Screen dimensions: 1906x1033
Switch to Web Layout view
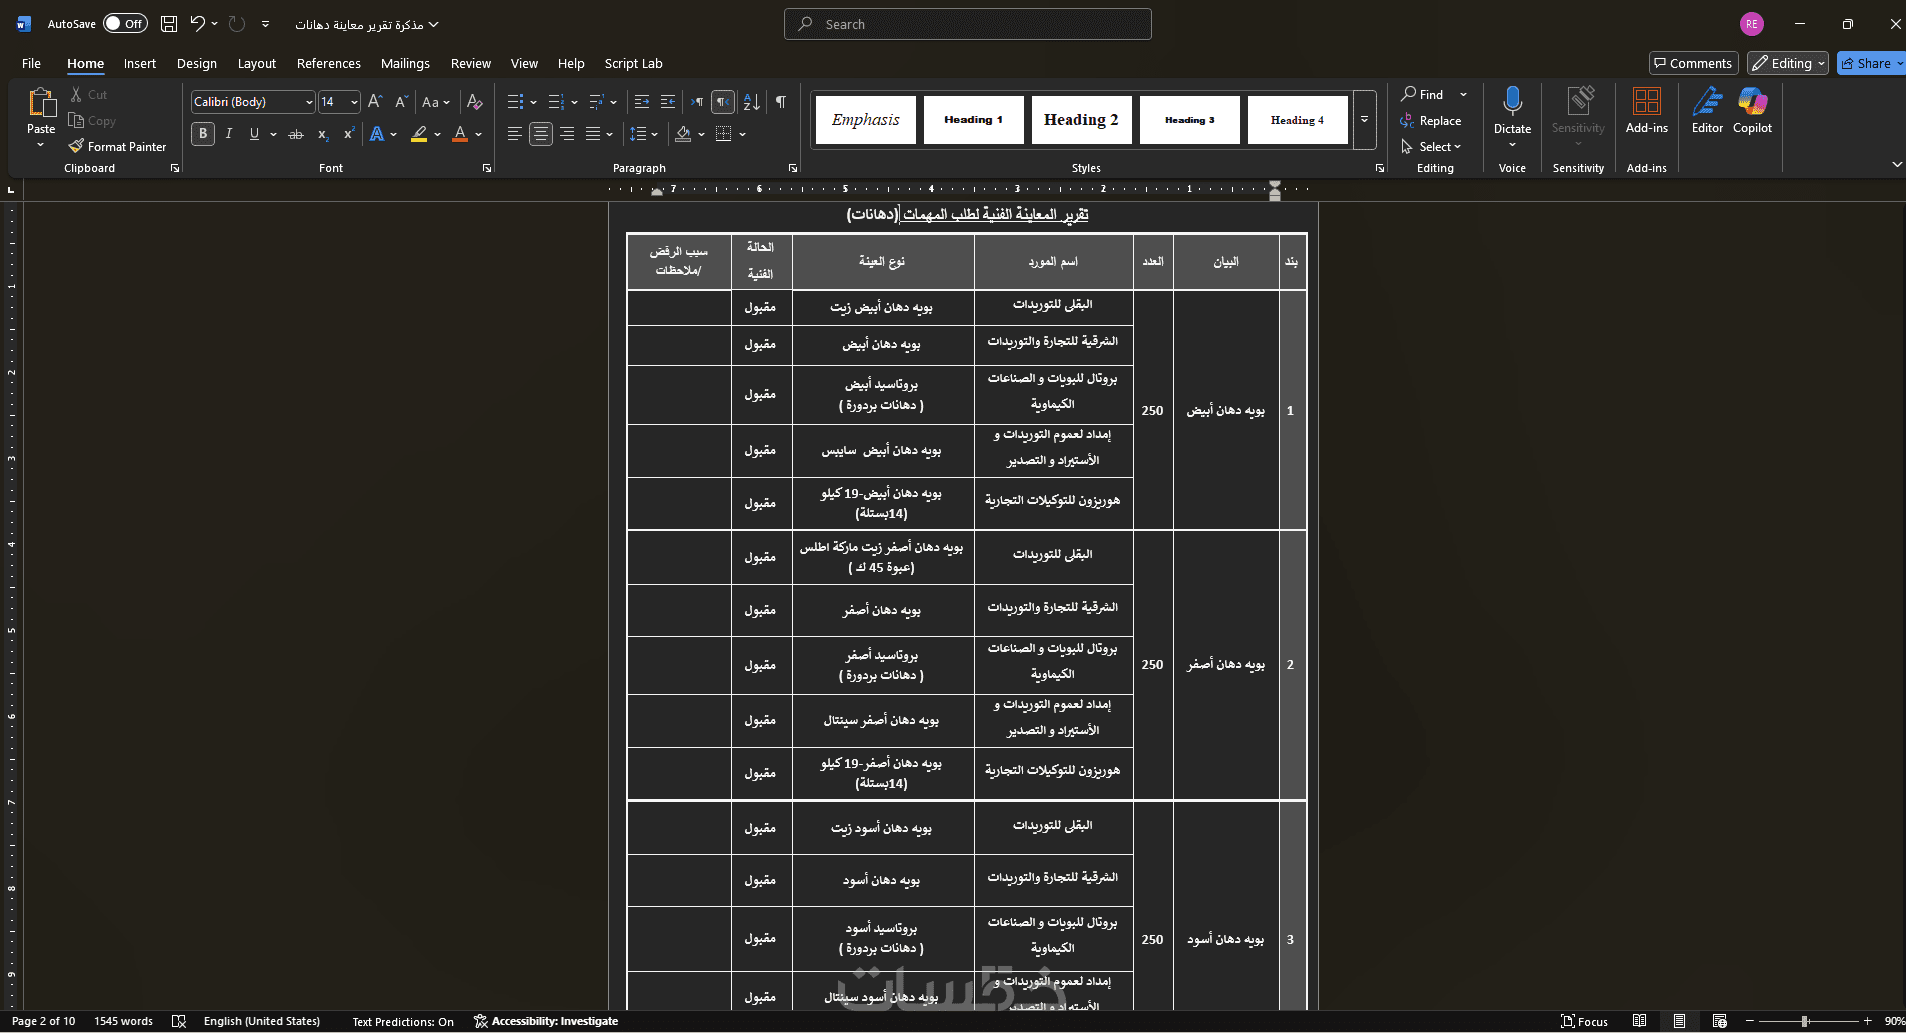(1719, 1021)
